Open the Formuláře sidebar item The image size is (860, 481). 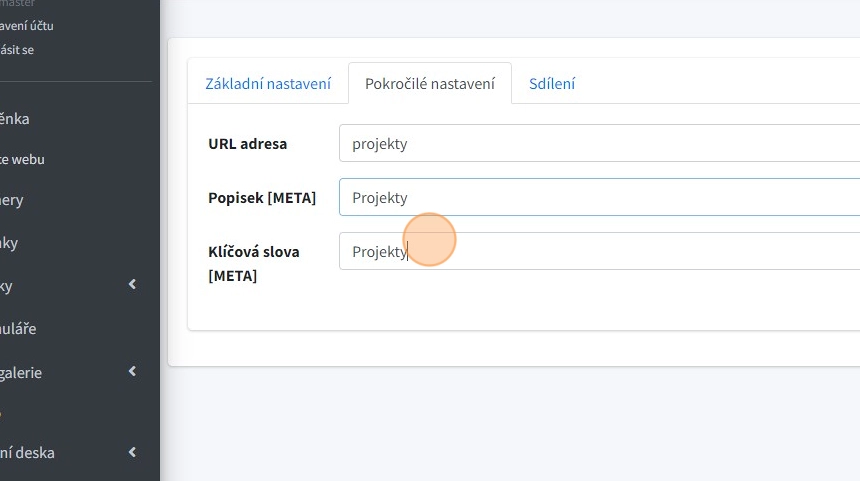point(18,328)
